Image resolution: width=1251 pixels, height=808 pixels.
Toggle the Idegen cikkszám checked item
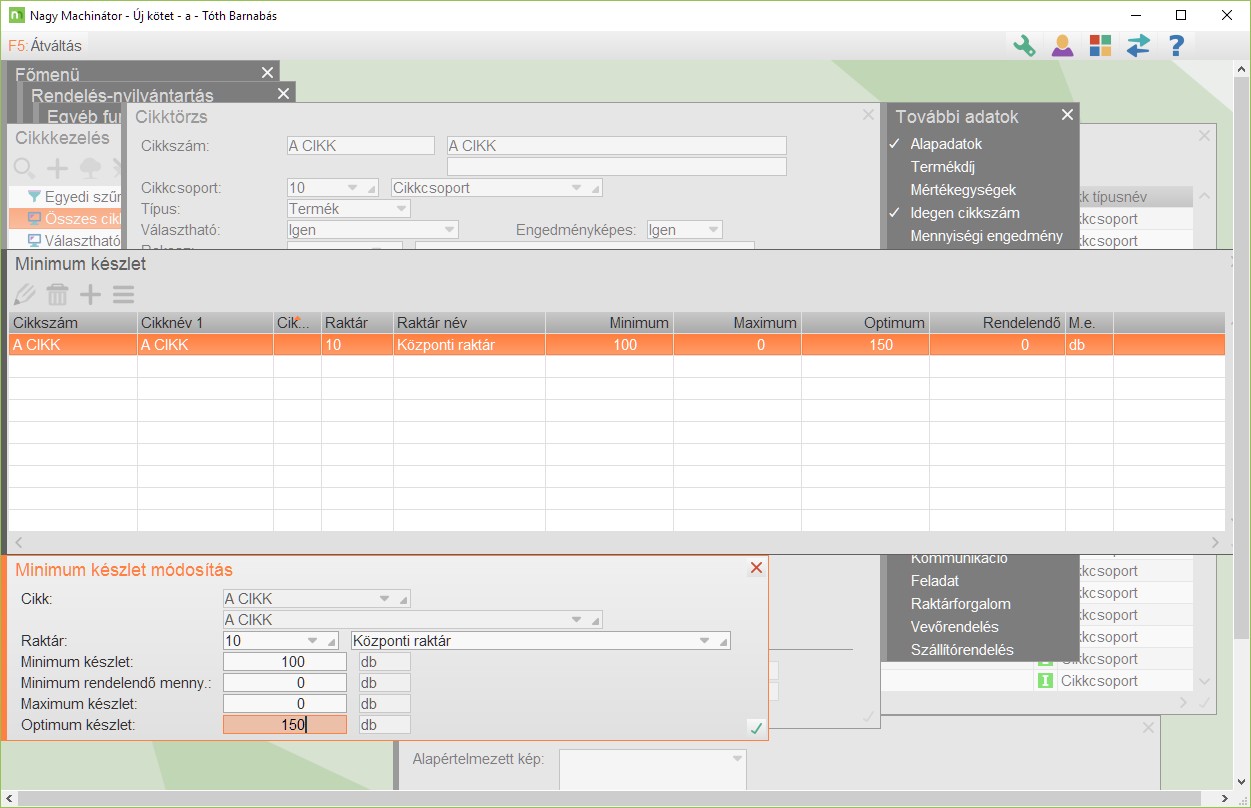pos(964,213)
